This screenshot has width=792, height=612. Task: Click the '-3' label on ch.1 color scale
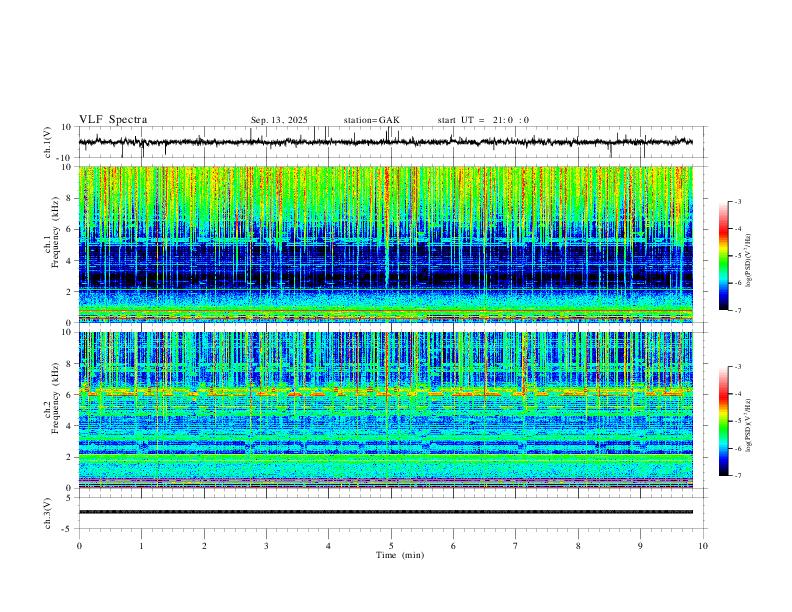coord(738,201)
